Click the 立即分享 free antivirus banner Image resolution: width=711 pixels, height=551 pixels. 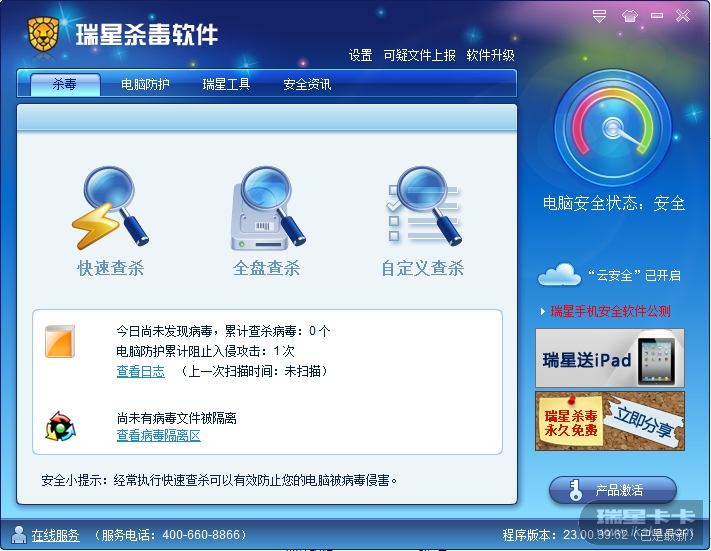click(x=610, y=421)
